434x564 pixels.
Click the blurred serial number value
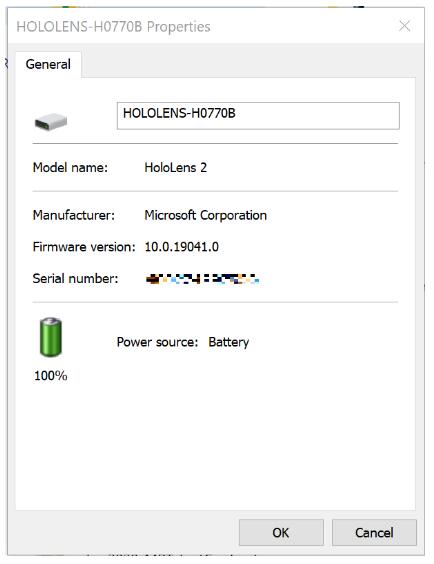pyautogui.click(x=202, y=279)
